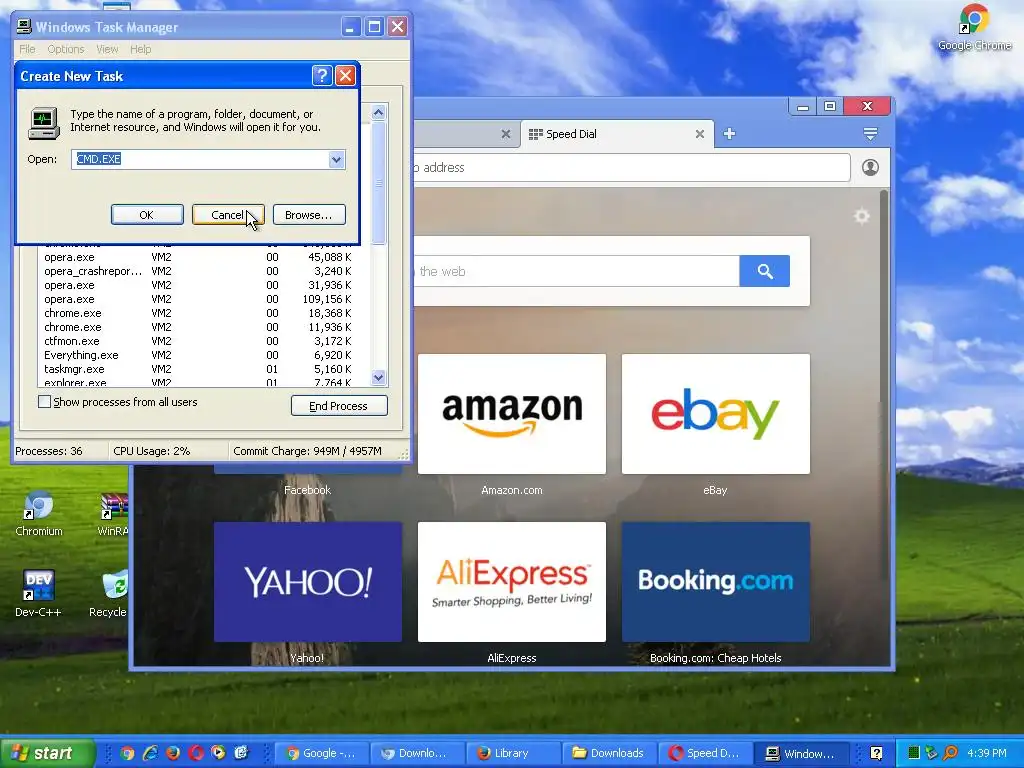Screen dimensions: 1024x768
Task: Launch Firefox from the quick launch bar
Action: tap(173, 753)
